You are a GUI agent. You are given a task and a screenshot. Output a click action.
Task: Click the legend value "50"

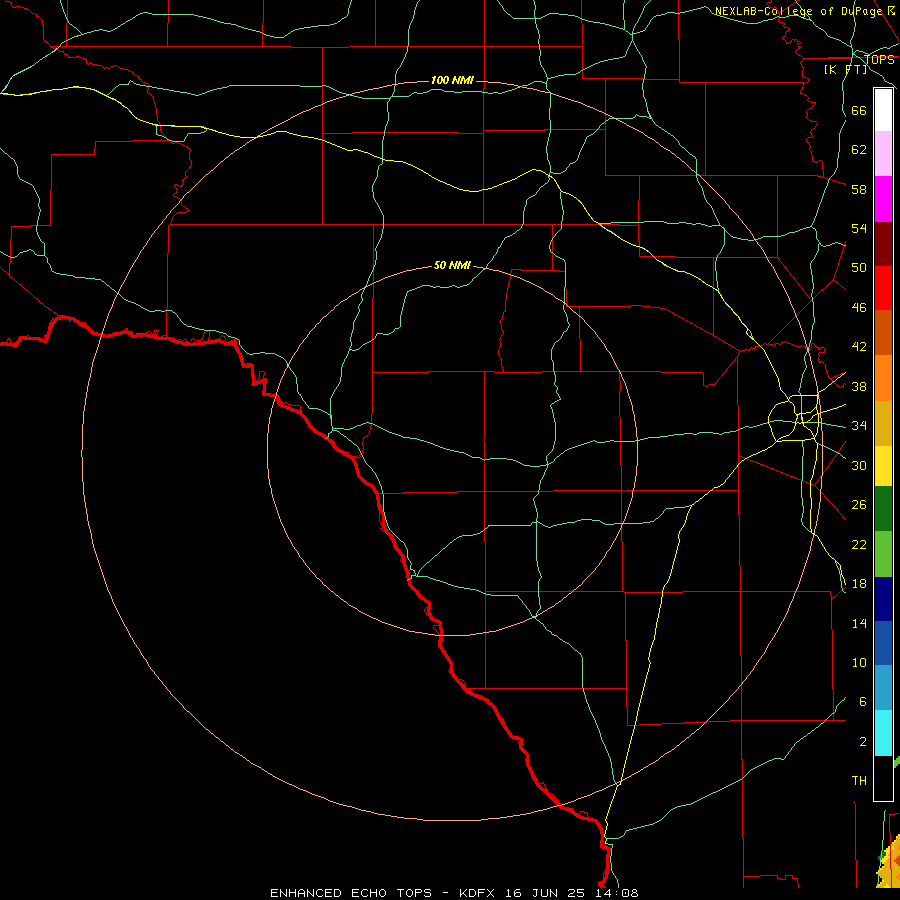[x=859, y=268]
